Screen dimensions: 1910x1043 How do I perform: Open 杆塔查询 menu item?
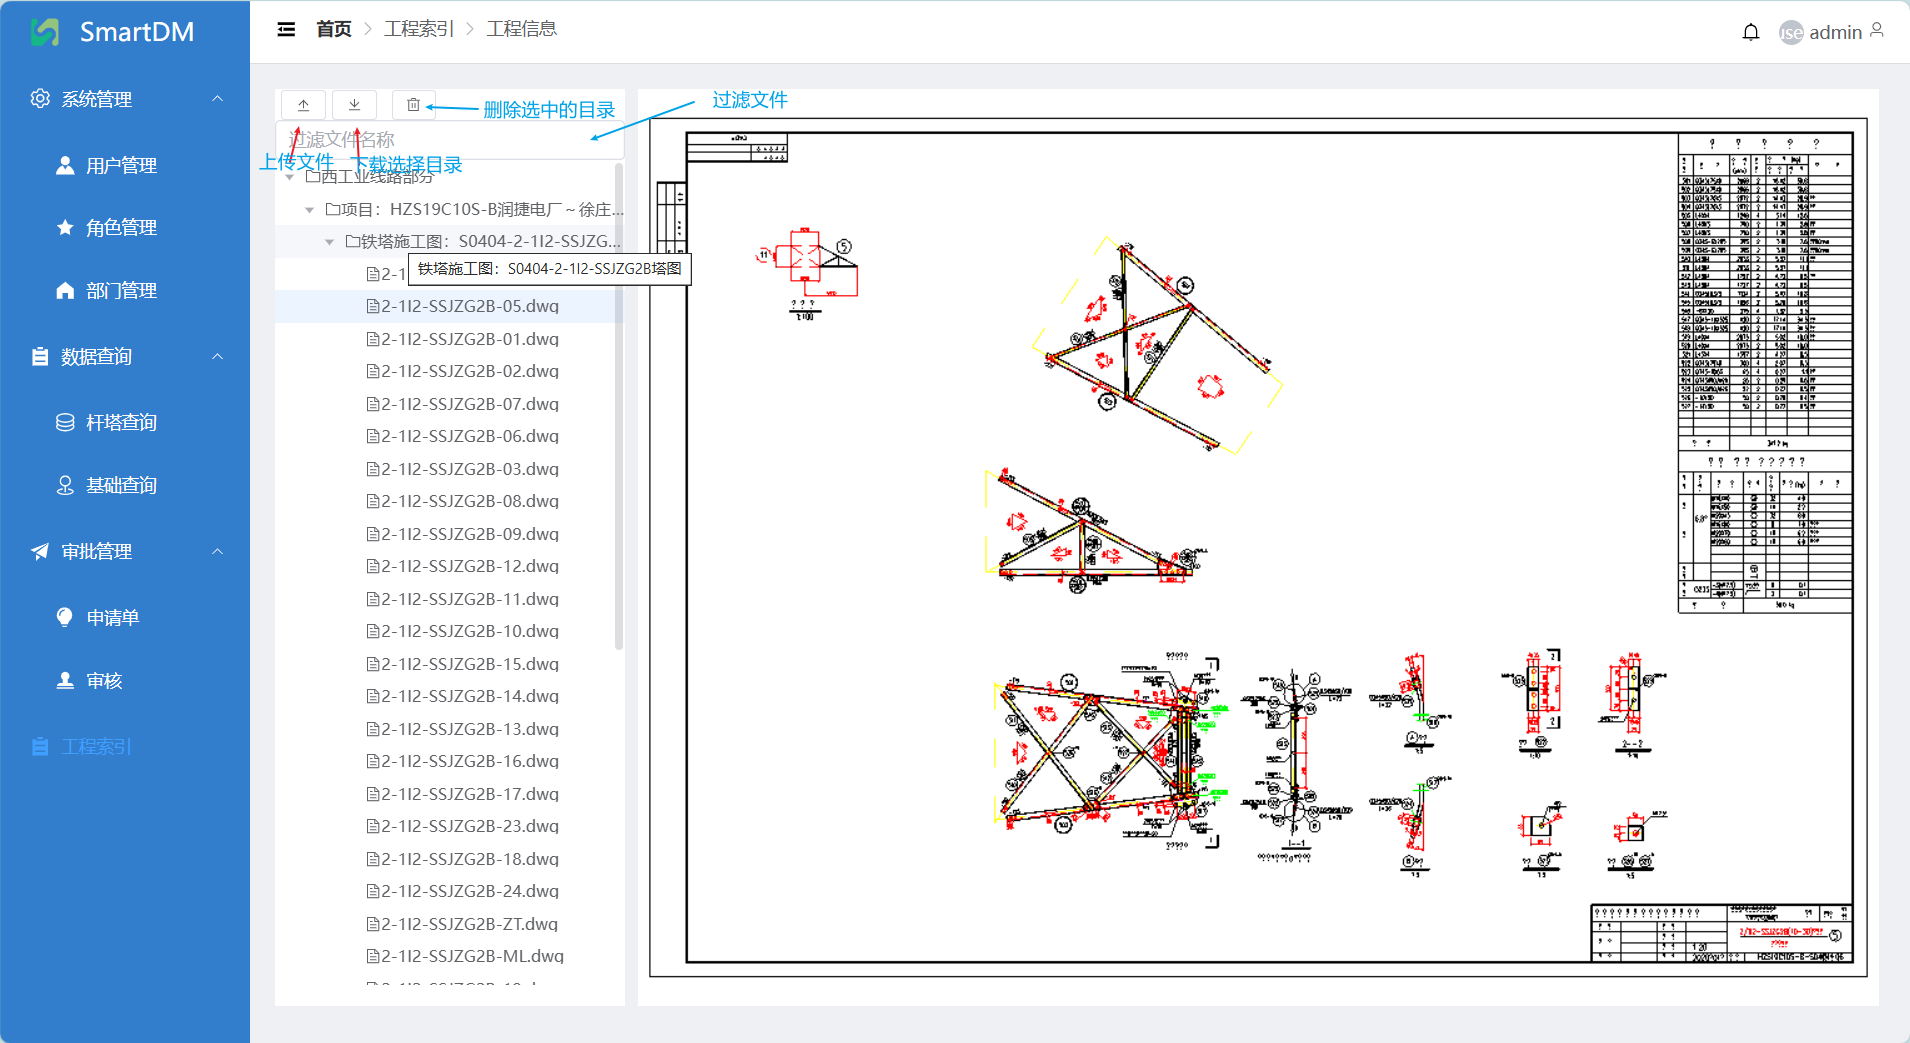point(125,422)
